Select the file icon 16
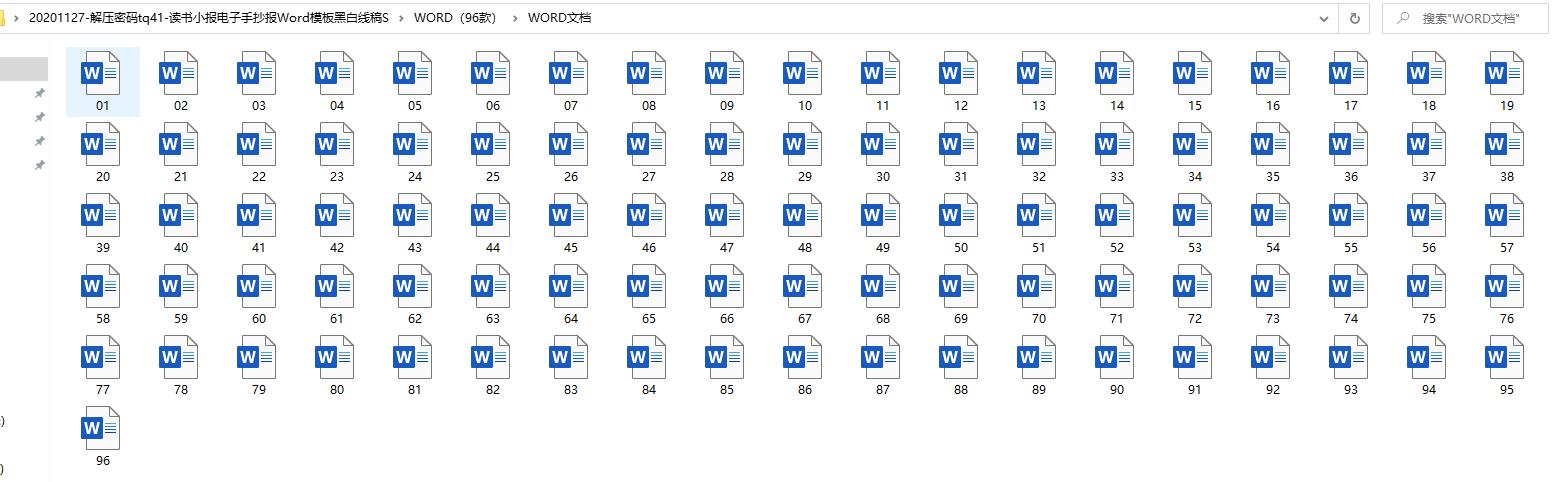The height and width of the screenshot is (482, 1561). [1271, 73]
